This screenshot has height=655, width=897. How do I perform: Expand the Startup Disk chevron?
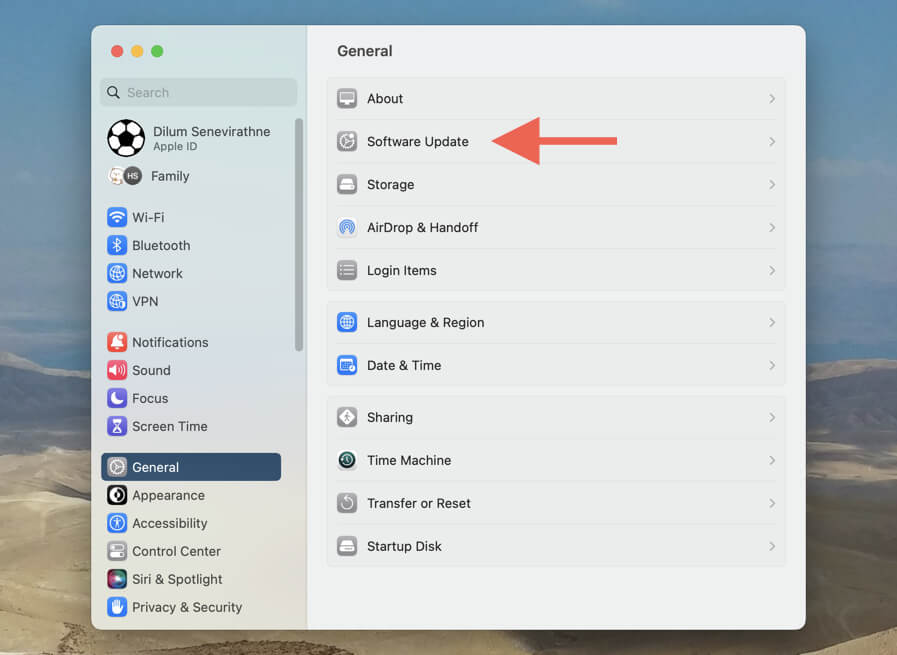[772, 546]
